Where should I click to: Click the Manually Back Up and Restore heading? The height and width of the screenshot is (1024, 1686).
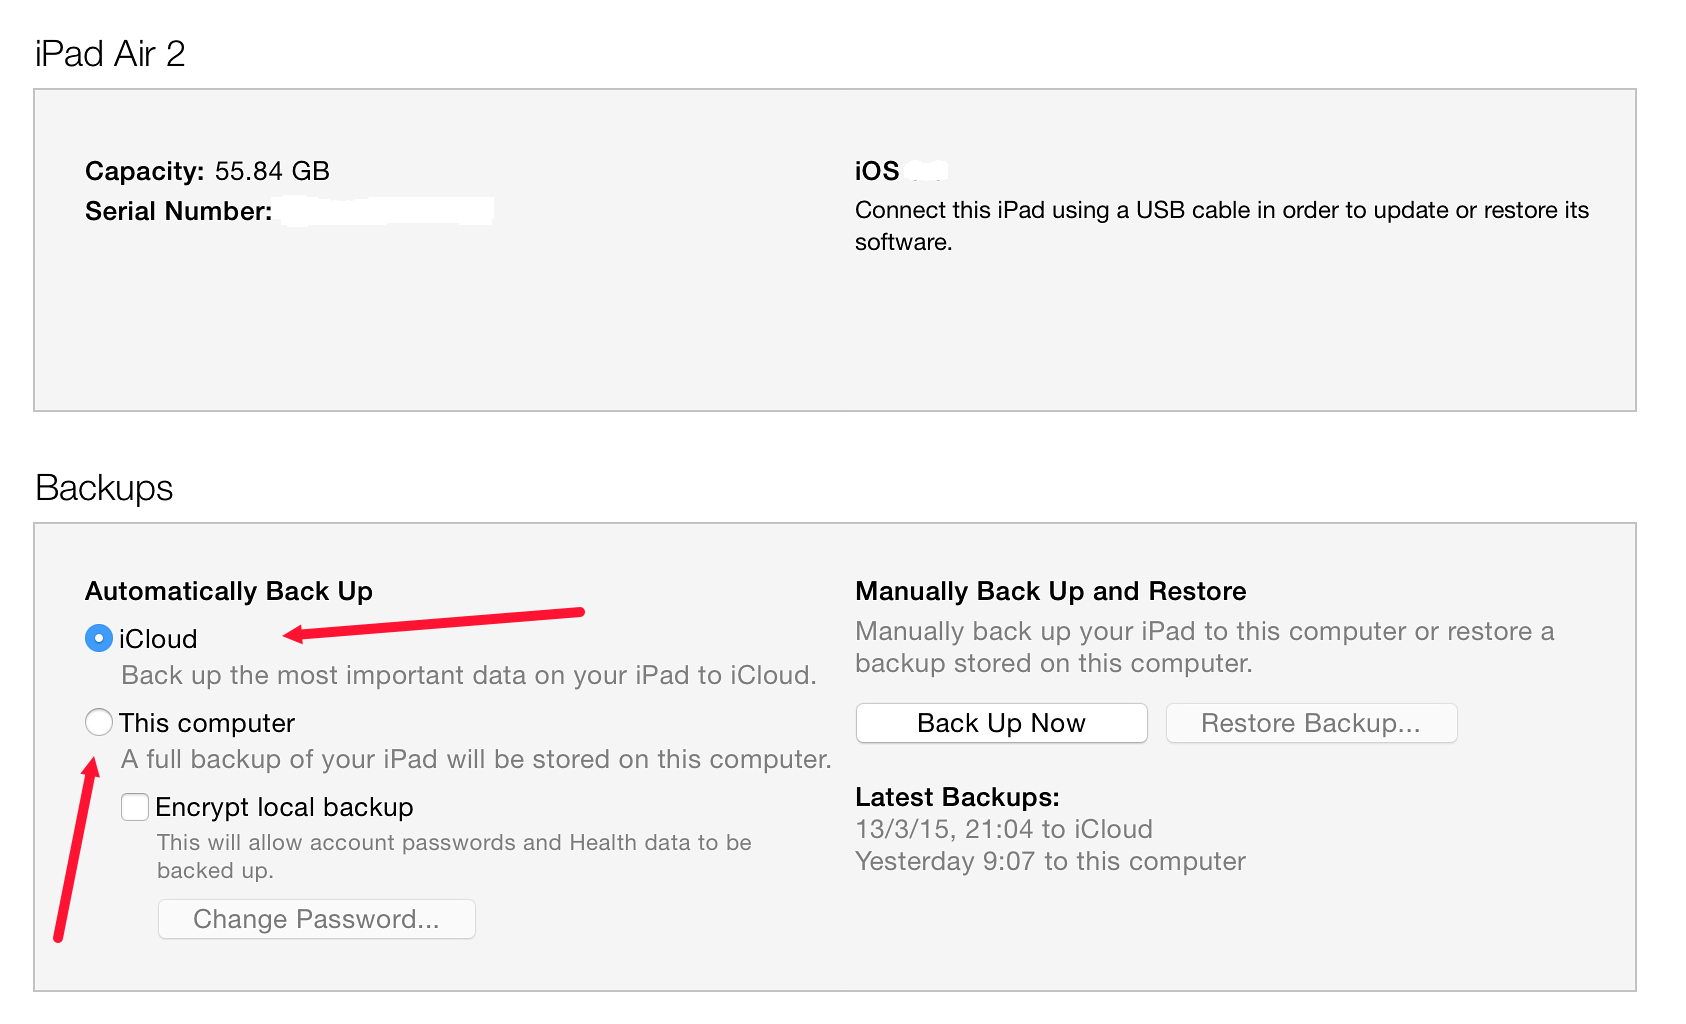click(x=1051, y=591)
